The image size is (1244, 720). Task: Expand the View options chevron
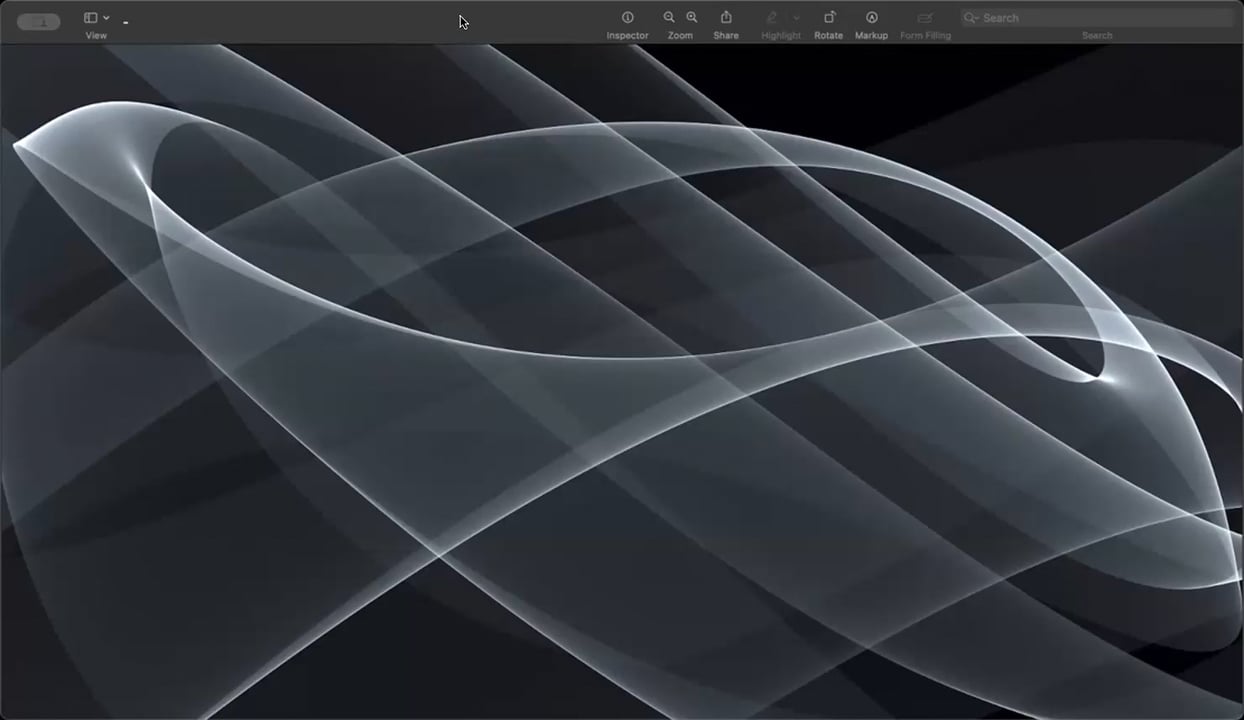pos(106,18)
